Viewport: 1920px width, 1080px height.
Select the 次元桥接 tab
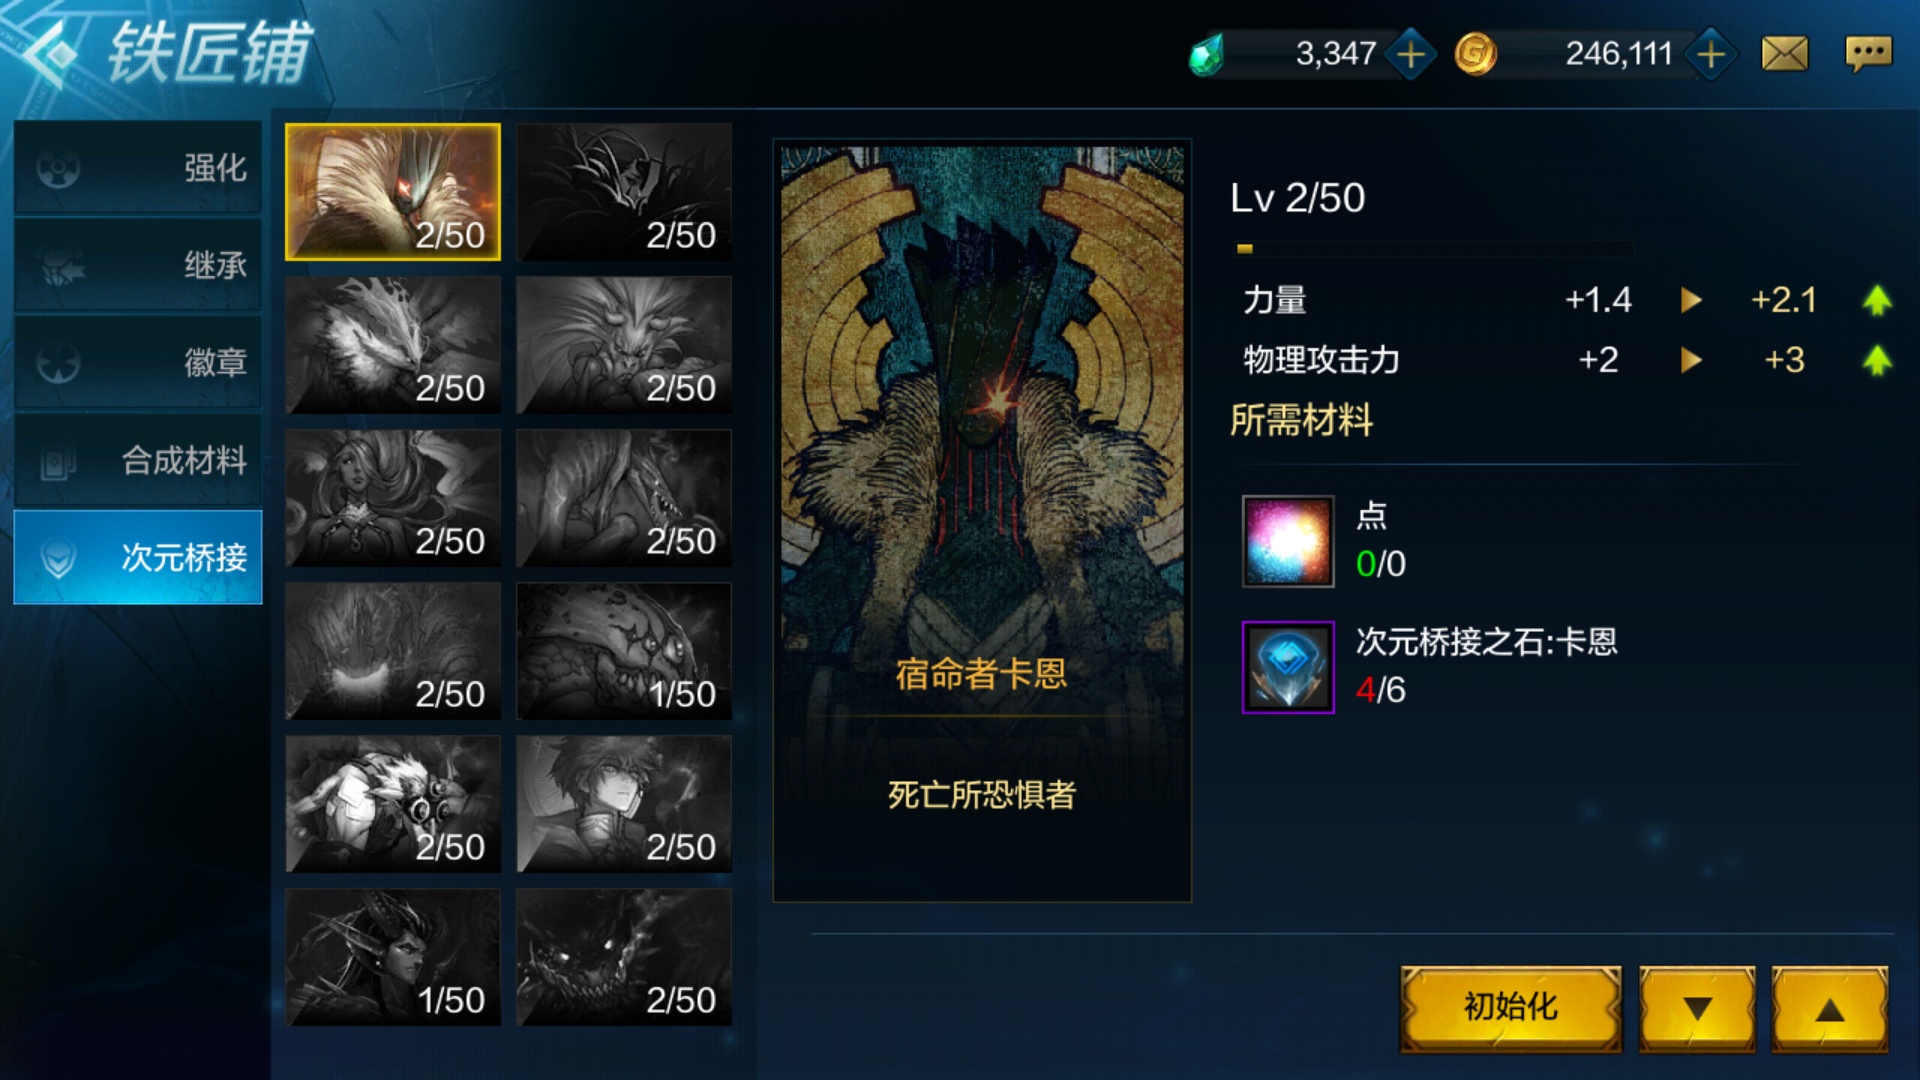pos(138,557)
